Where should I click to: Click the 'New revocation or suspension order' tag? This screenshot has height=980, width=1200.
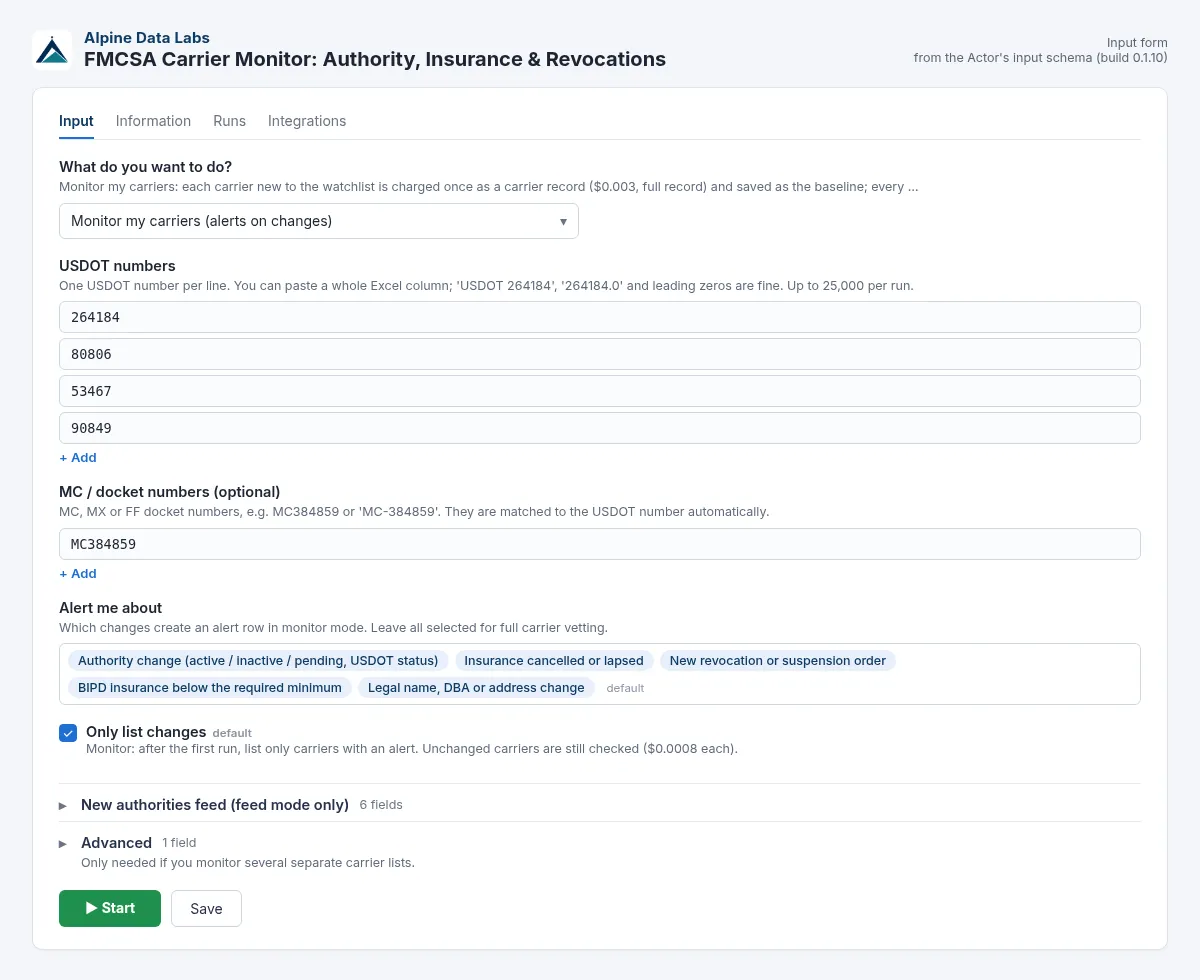[778, 661]
